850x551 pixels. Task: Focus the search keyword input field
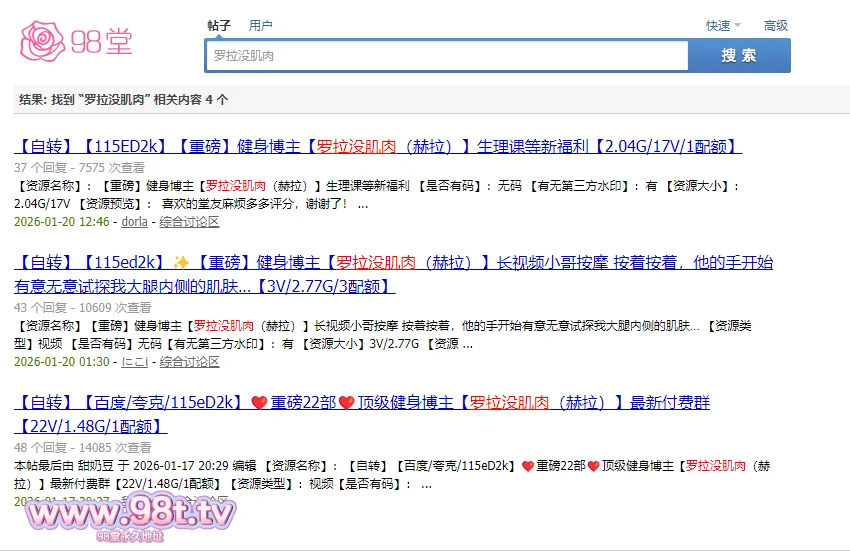(x=446, y=56)
